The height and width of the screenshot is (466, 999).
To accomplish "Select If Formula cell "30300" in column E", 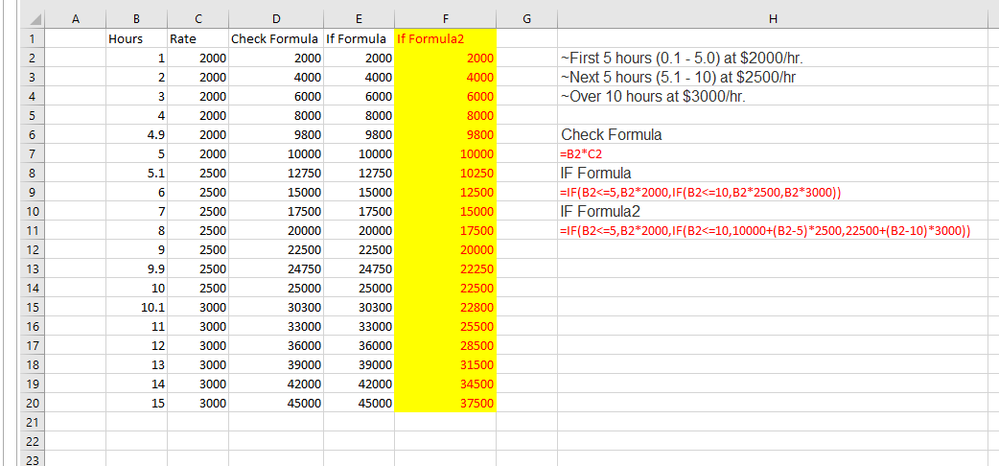I will pyautogui.click(x=359, y=307).
